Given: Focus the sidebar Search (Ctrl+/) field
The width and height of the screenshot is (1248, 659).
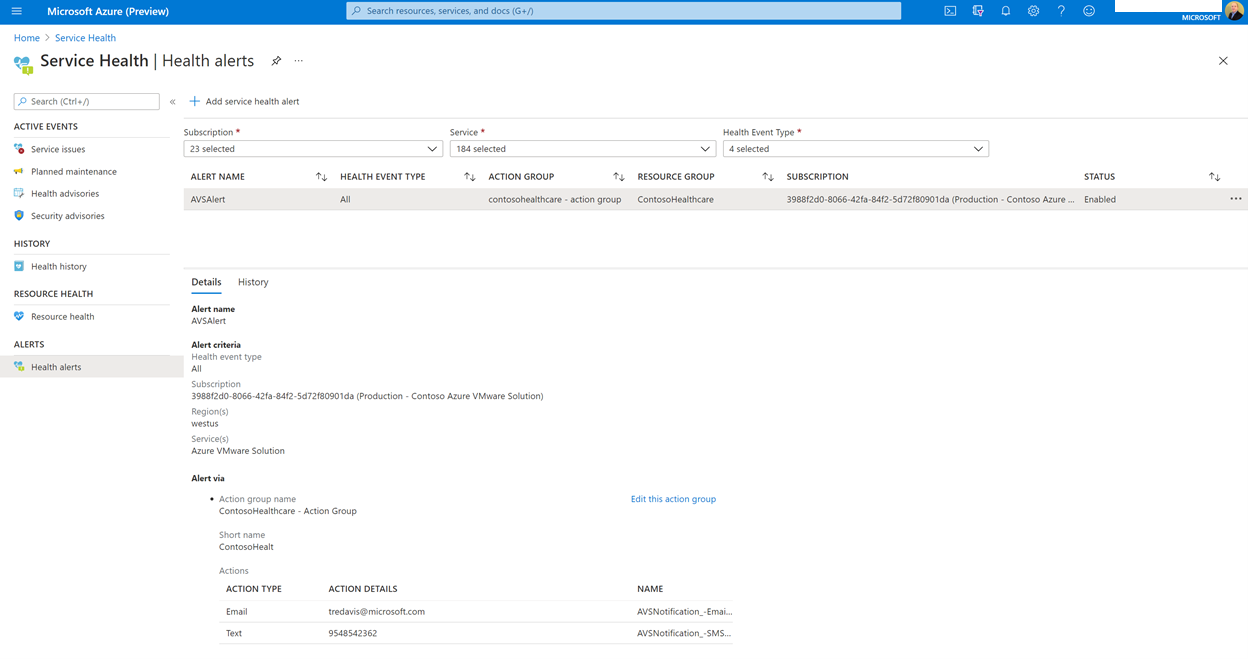Looking at the screenshot, I should click(x=86, y=101).
